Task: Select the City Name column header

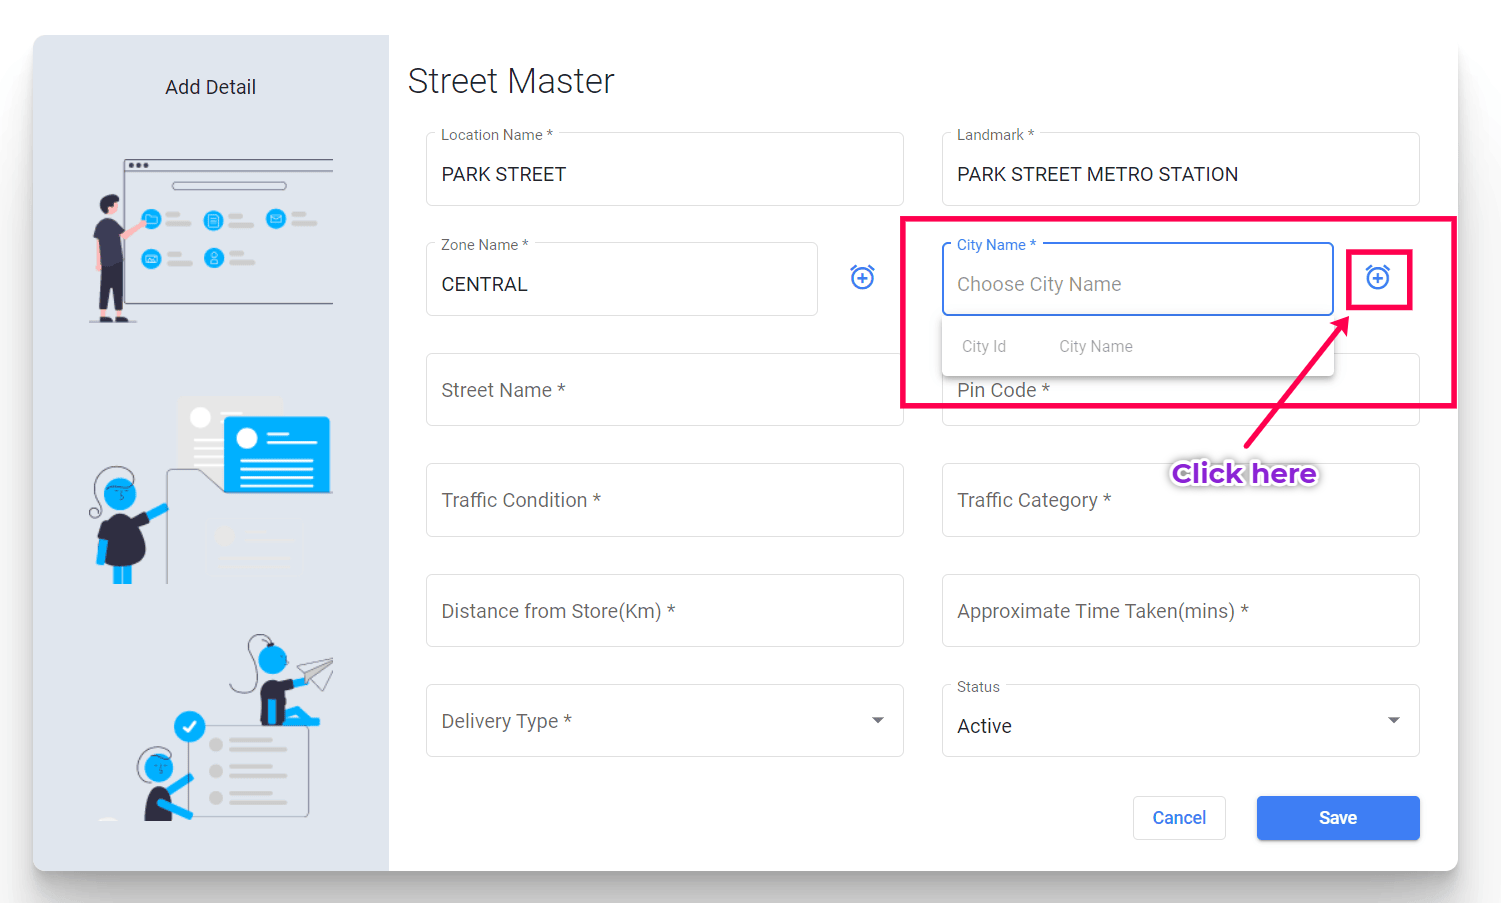Action: [x=1095, y=346]
